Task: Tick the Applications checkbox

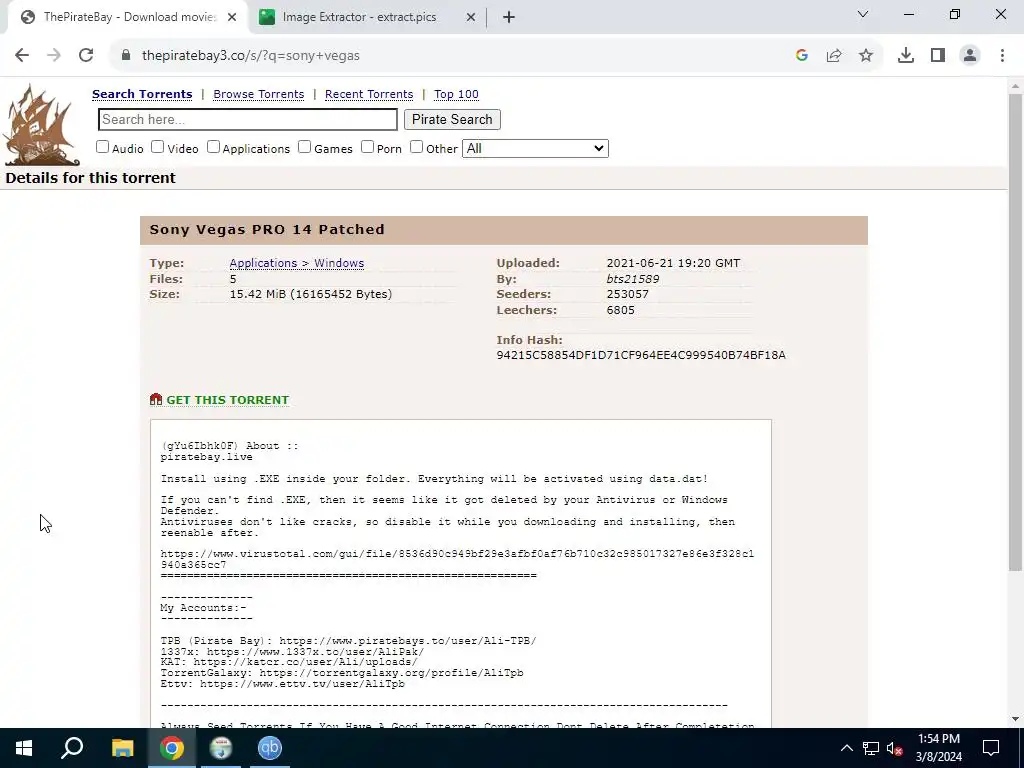Action: [214, 147]
